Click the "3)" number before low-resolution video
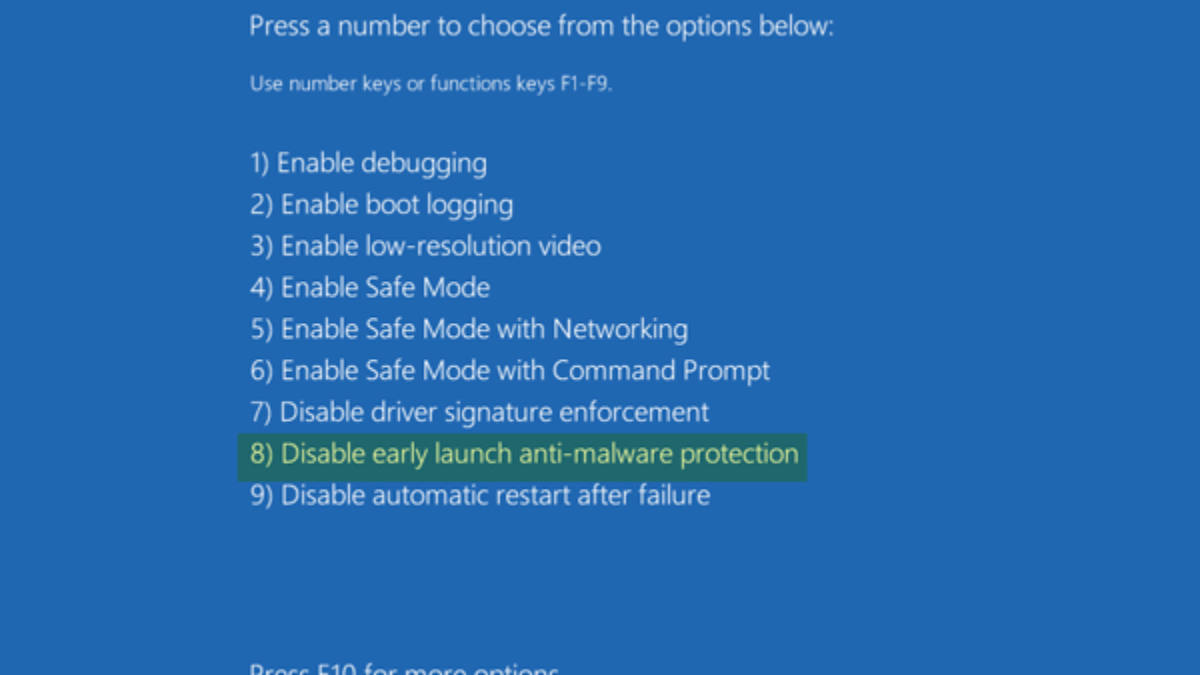 pyautogui.click(x=261, y=246)
